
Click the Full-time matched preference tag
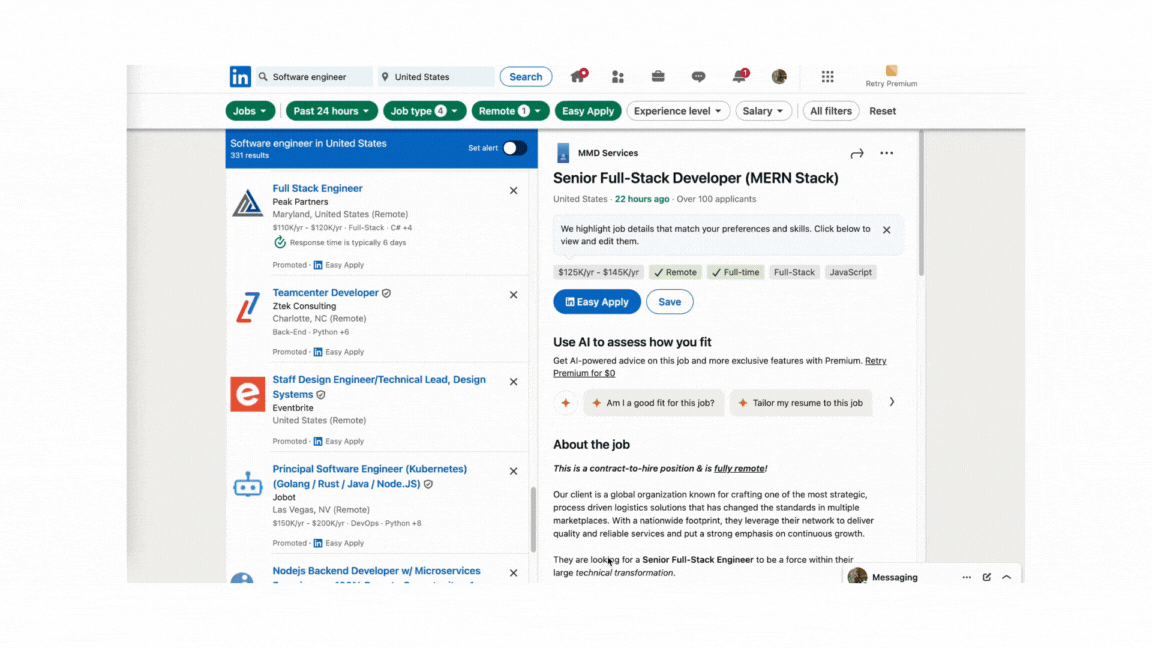(735, 273)
